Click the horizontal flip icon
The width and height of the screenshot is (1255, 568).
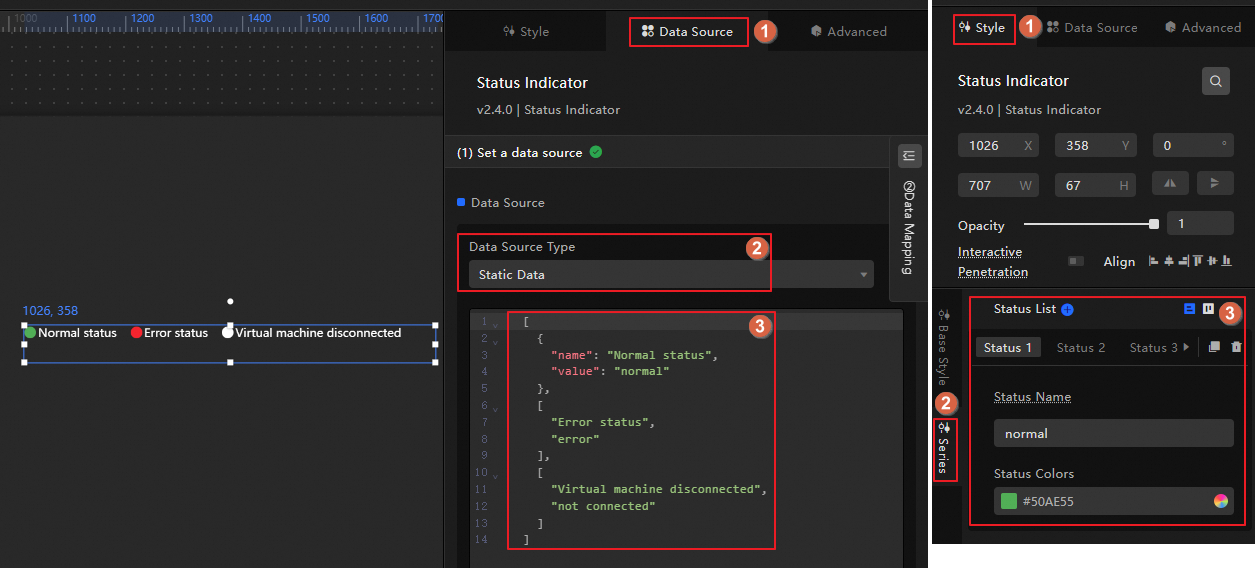tap(1170, 183)
